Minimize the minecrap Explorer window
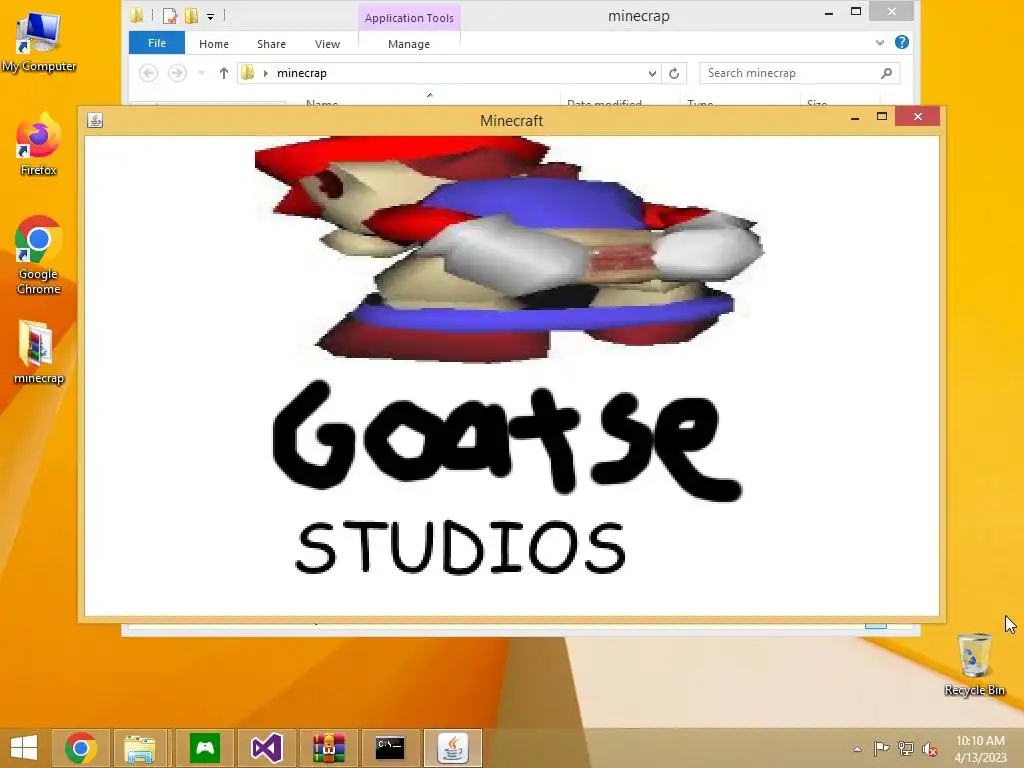The height and width of the screenshot is (768, 1024). [829, 13]
